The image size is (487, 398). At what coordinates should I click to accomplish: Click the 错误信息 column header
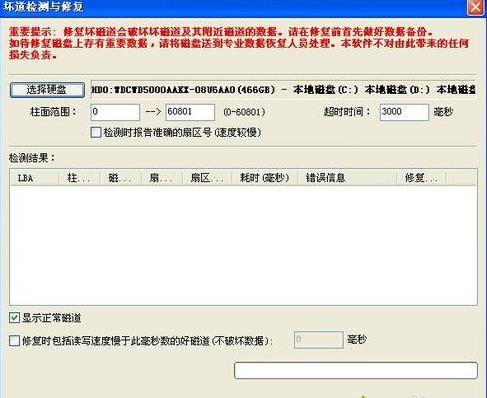347,178
